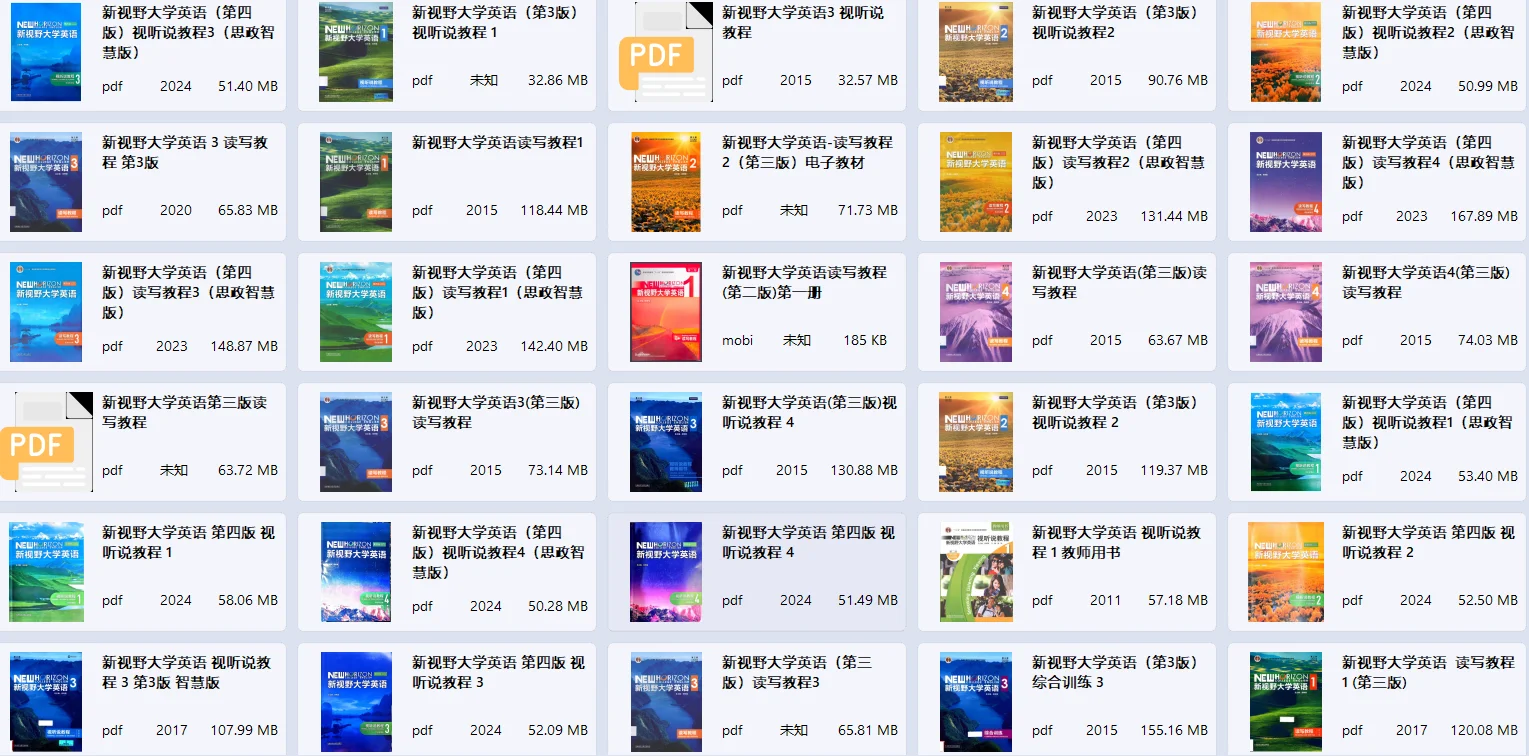The width and height of the screenshot is (1529, 756).
Task: Select title 新视野大学英语 第四版 视听说教程 2
Action: (x=1428, y=542)
